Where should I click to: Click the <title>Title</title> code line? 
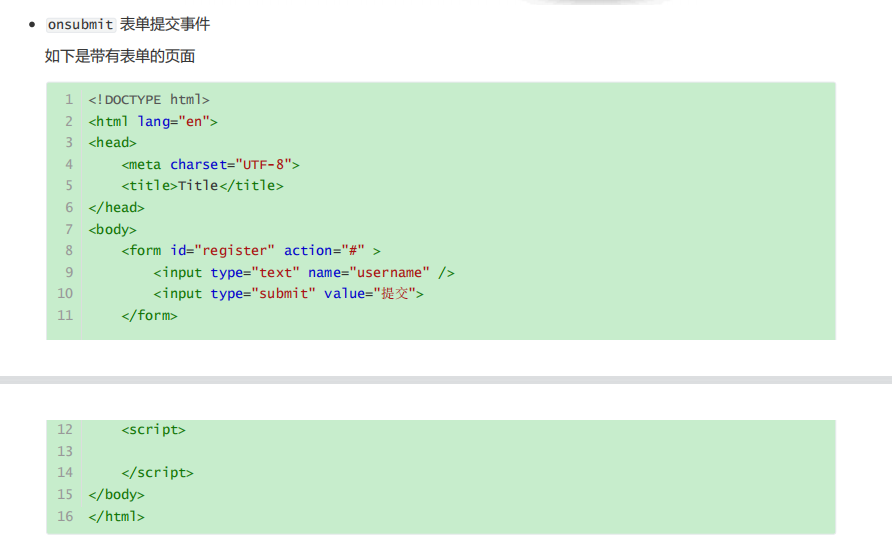(x=203, y=186)
